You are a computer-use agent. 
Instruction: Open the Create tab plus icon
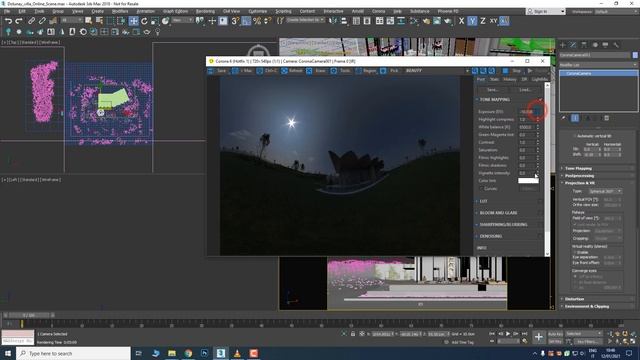[563, 45]
